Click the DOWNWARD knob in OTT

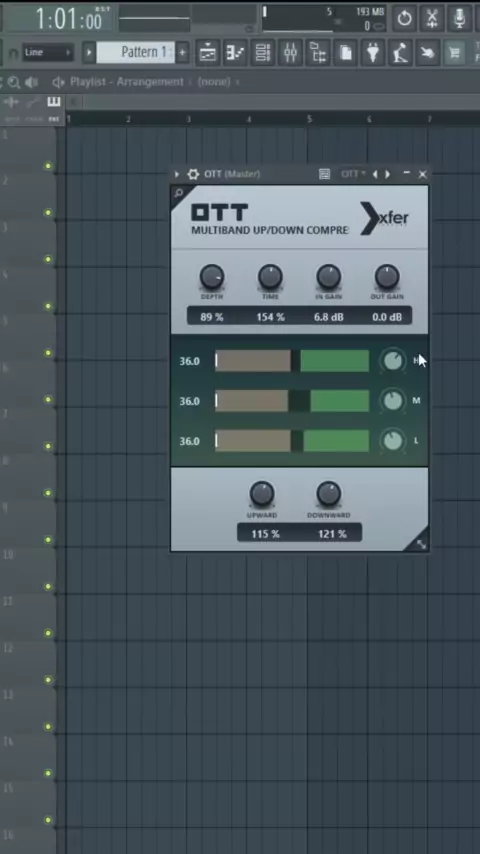tap(329, 494)
